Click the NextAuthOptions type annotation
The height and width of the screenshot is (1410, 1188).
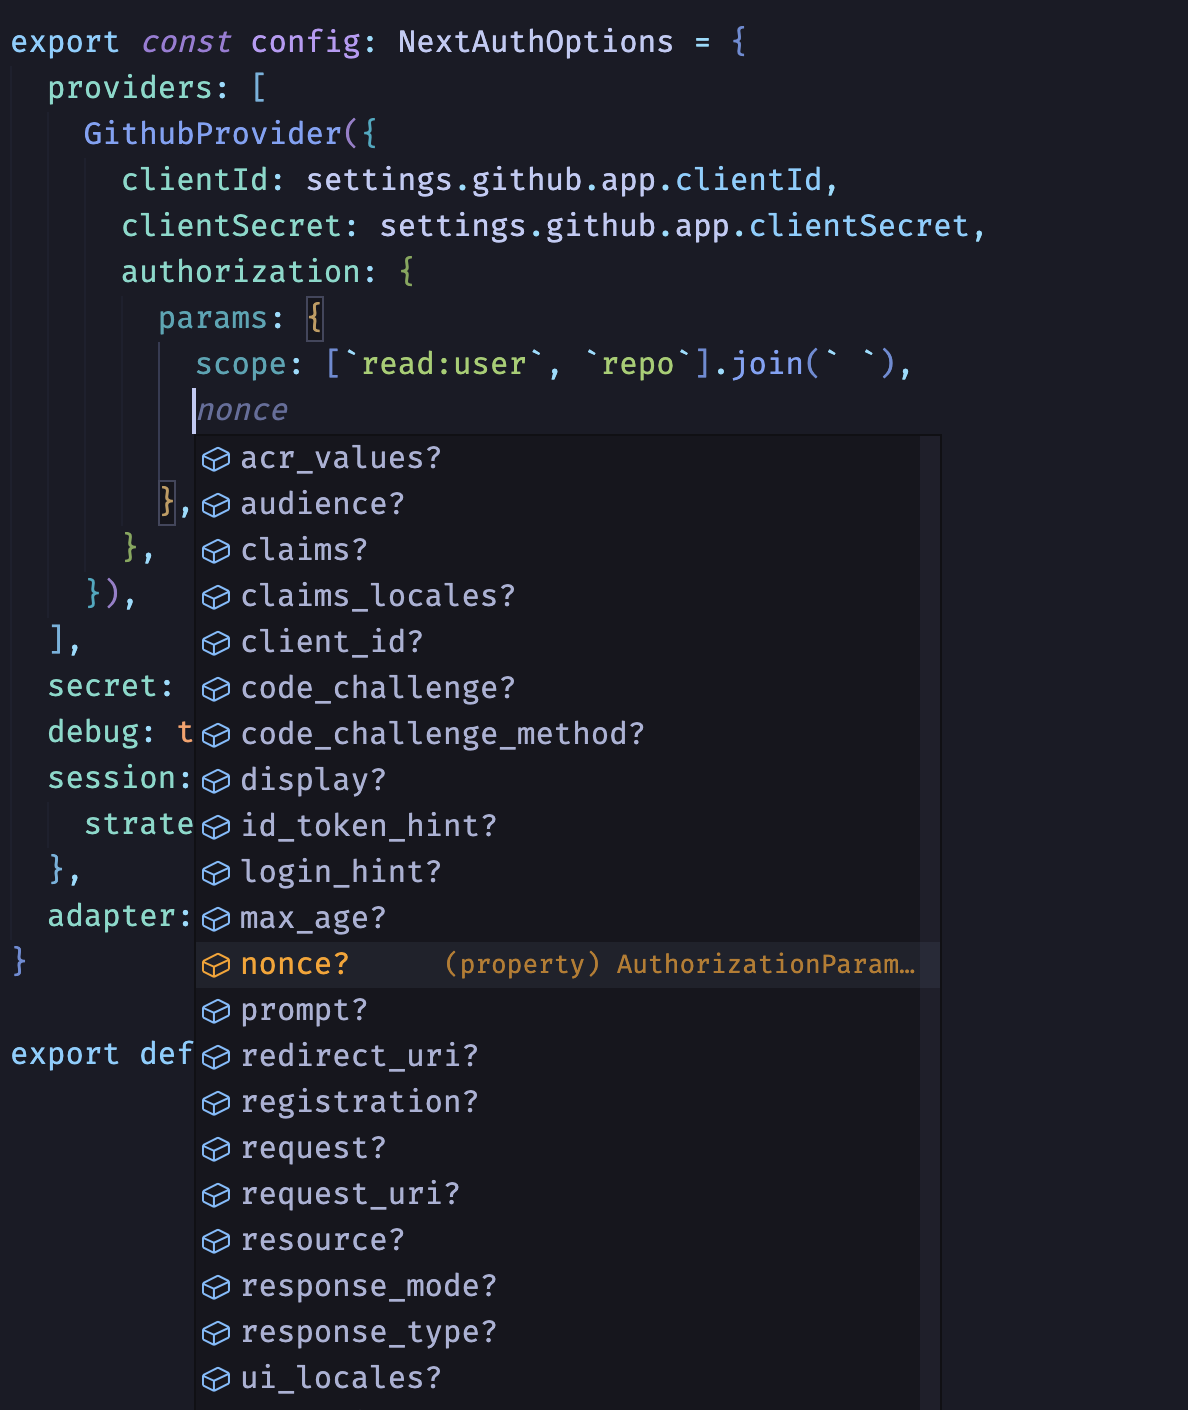tap(535, 41)
